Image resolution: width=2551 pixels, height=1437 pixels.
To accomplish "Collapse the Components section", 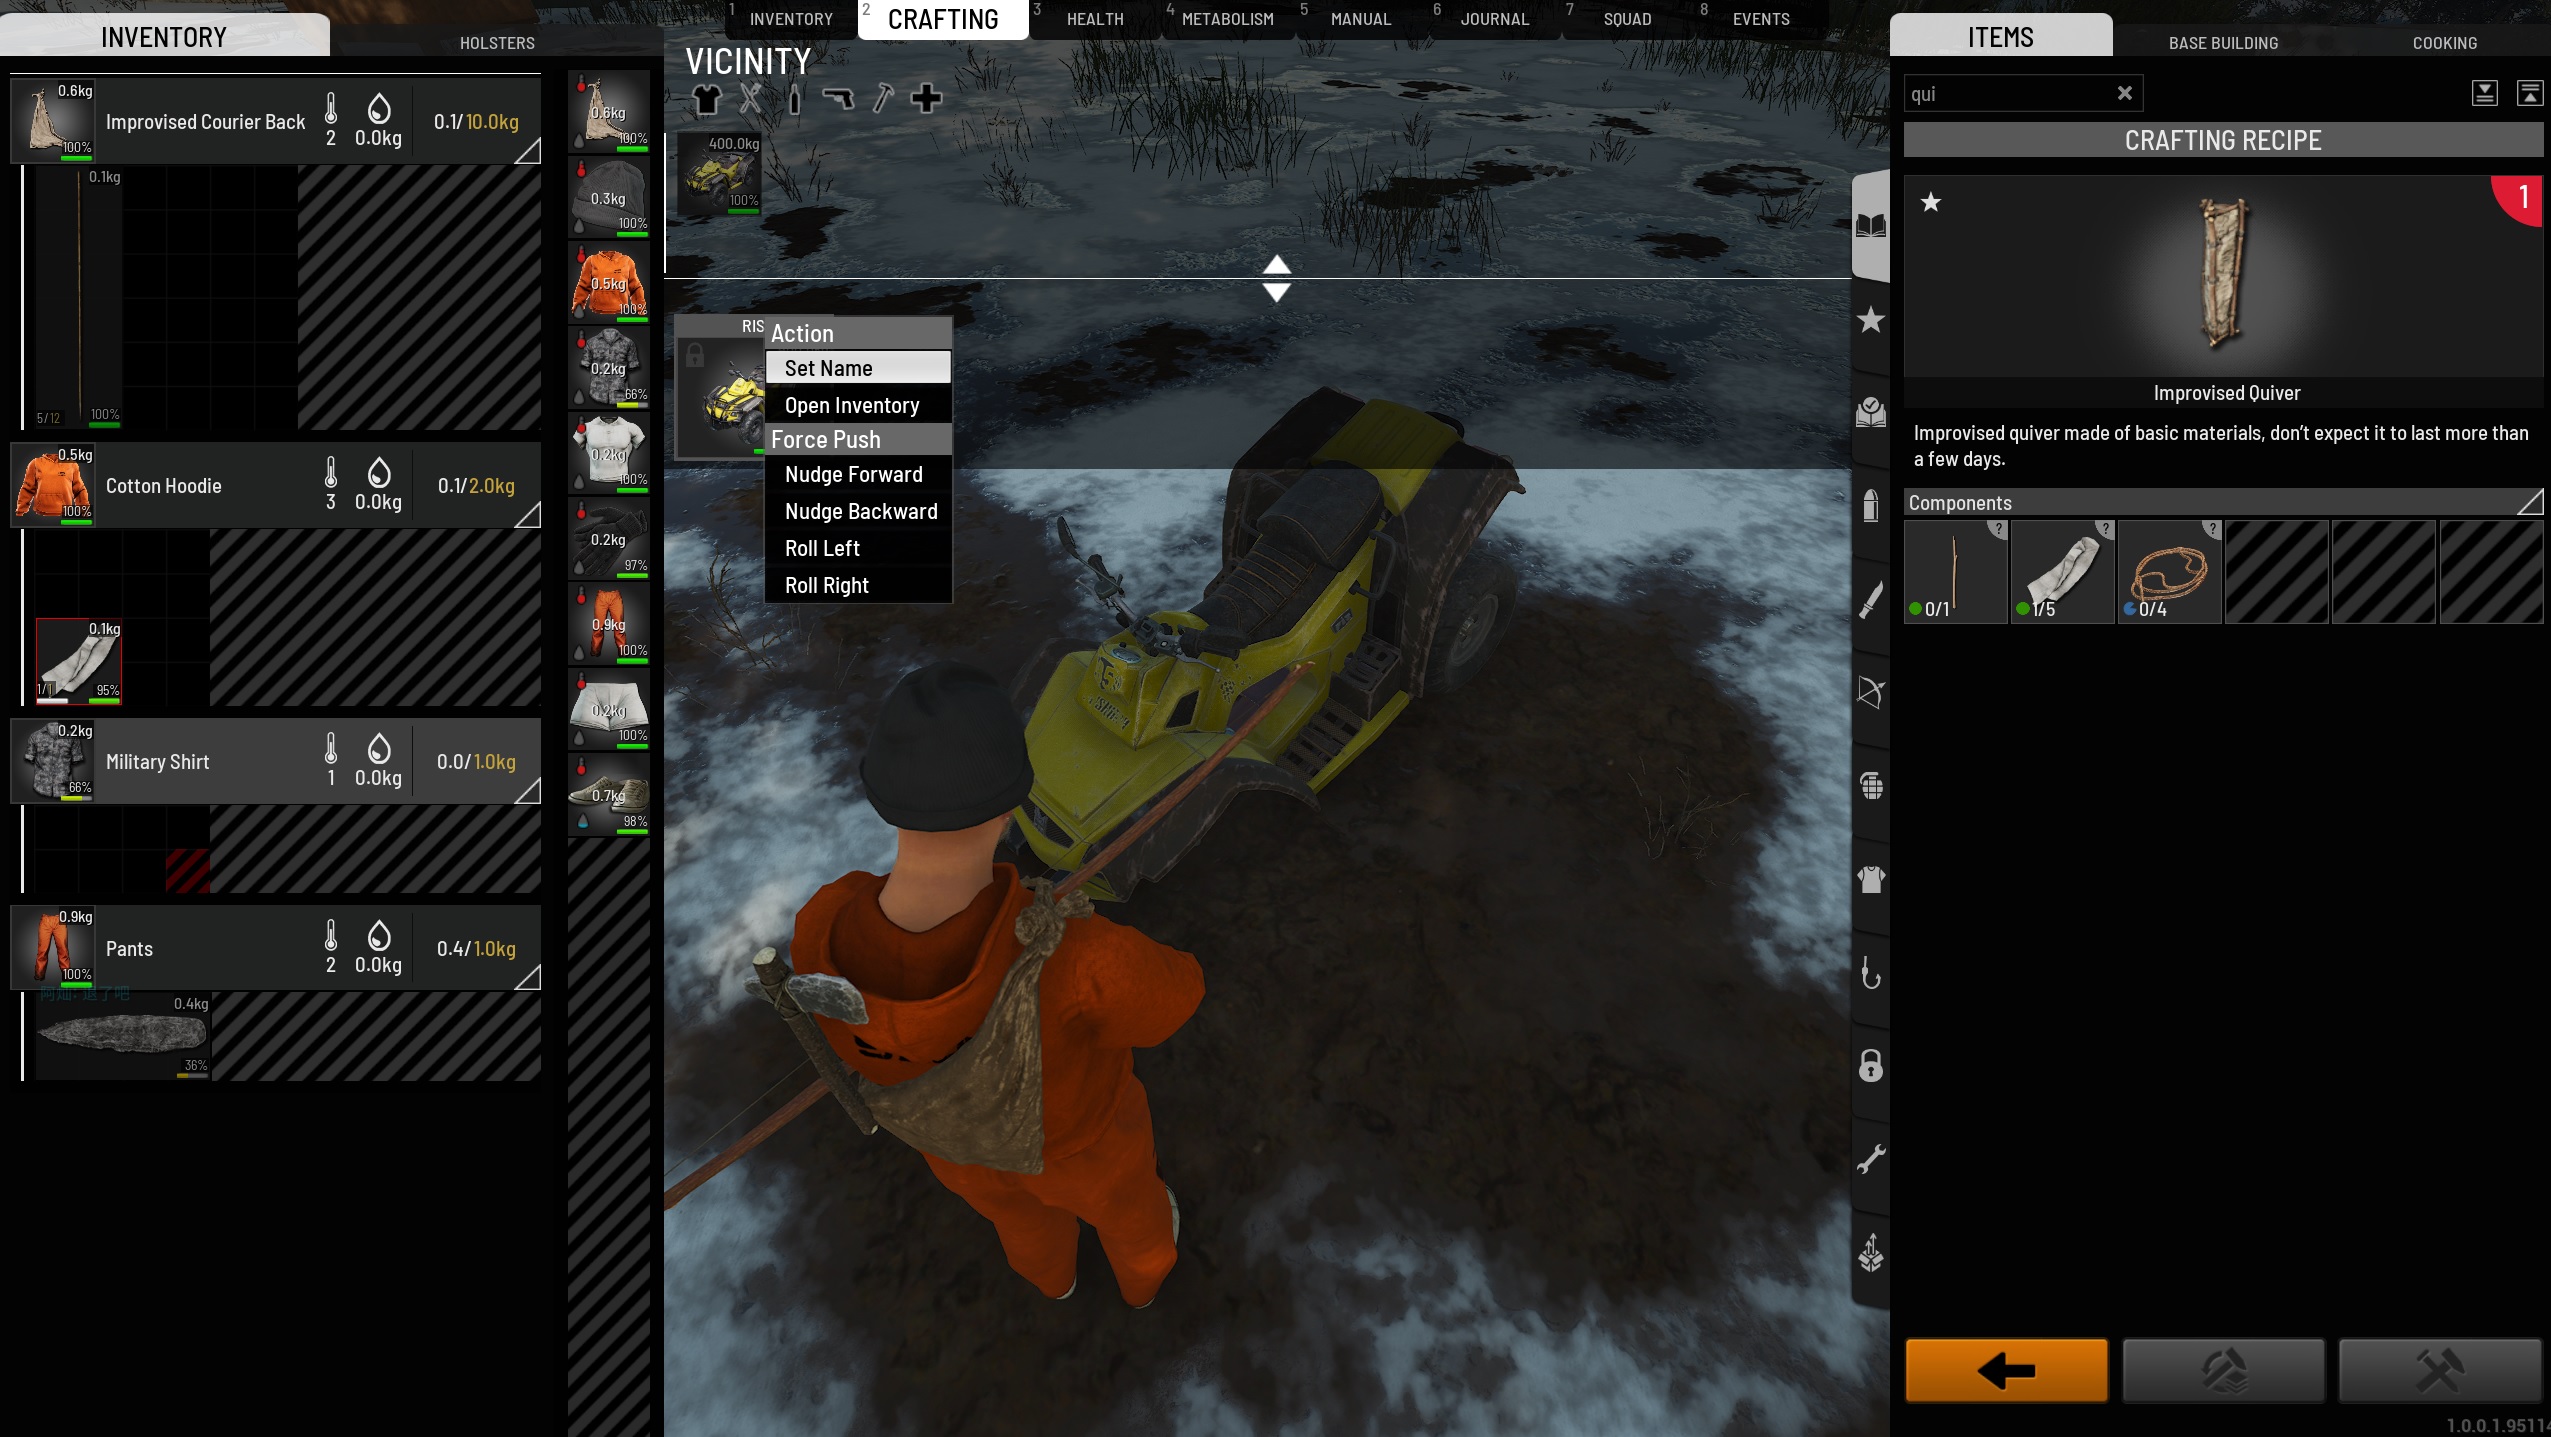I will [x=2529, y=502].
